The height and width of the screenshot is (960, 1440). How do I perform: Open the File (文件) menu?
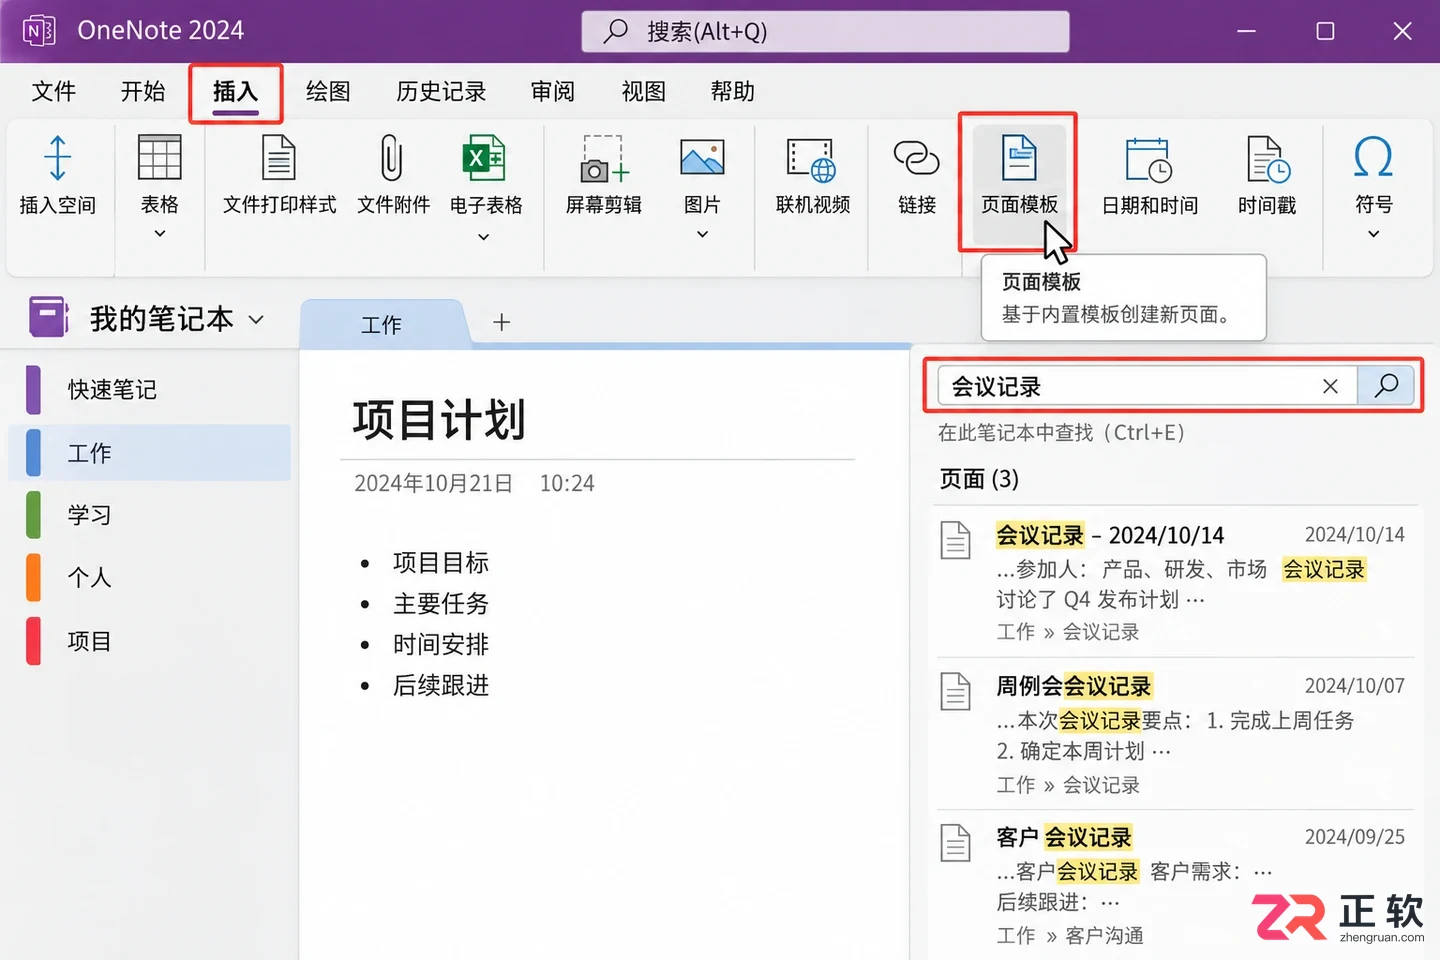click(53, 91)
